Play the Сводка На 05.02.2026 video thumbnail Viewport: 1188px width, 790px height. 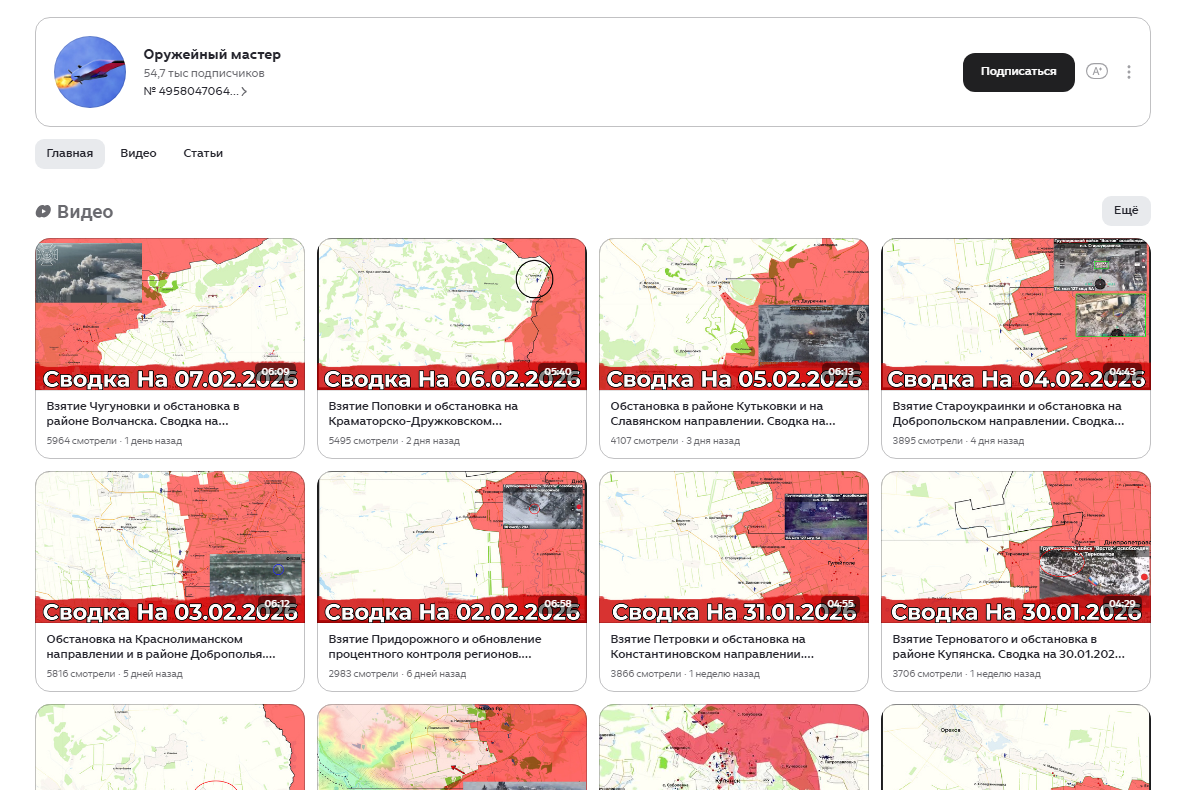734,313
